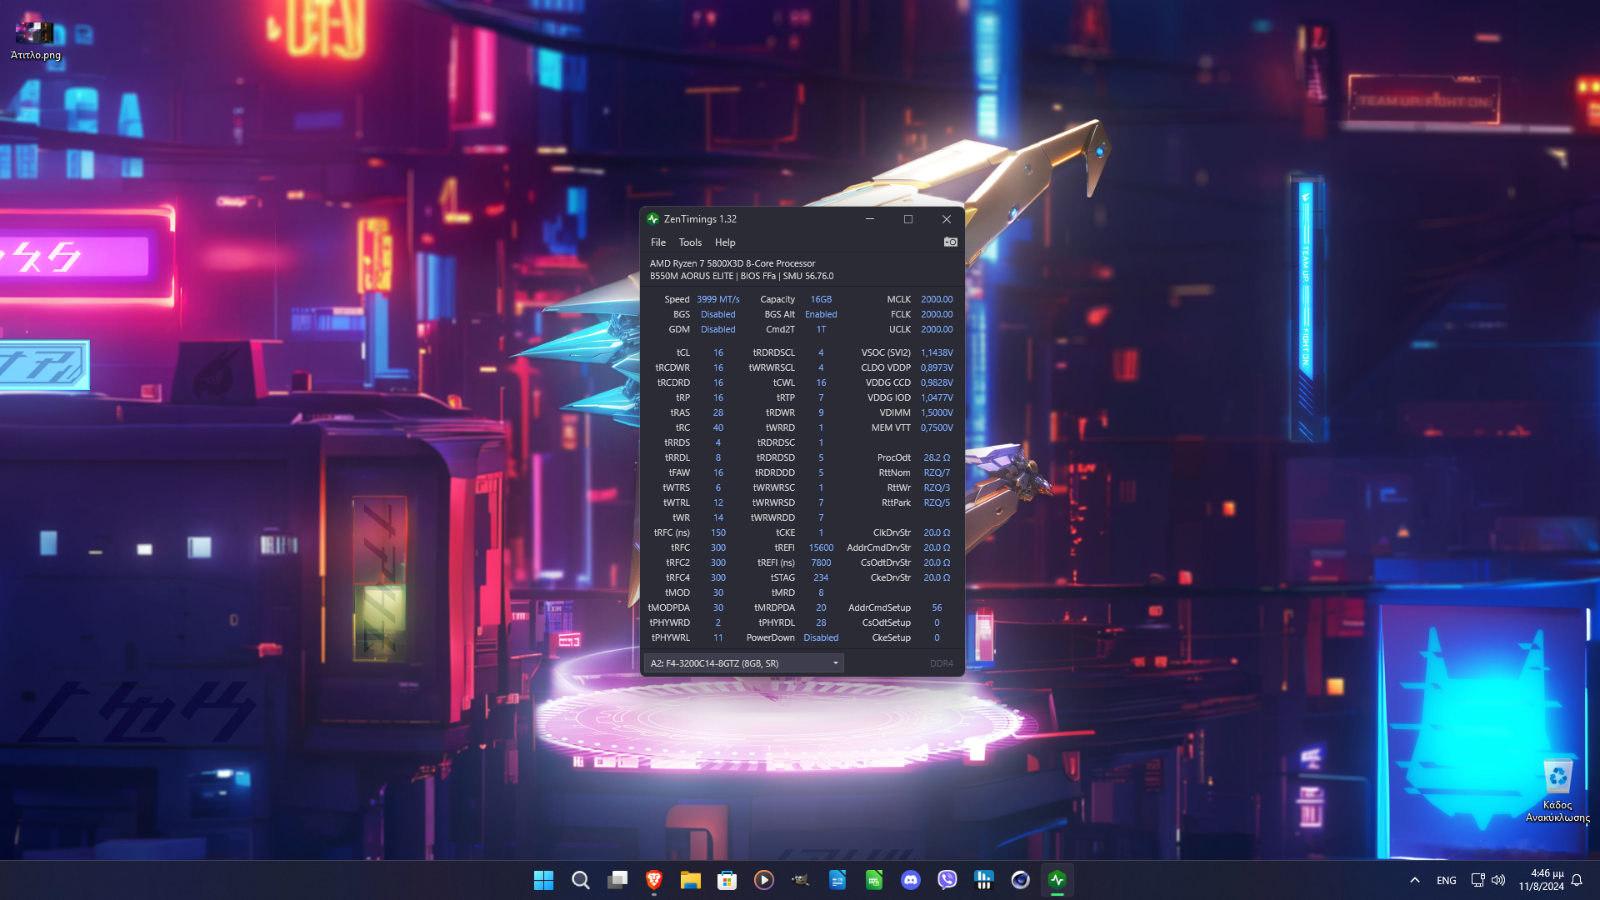
Task: Click the VDDG CCD 0,9828V value
Action: tap(937, 382)
